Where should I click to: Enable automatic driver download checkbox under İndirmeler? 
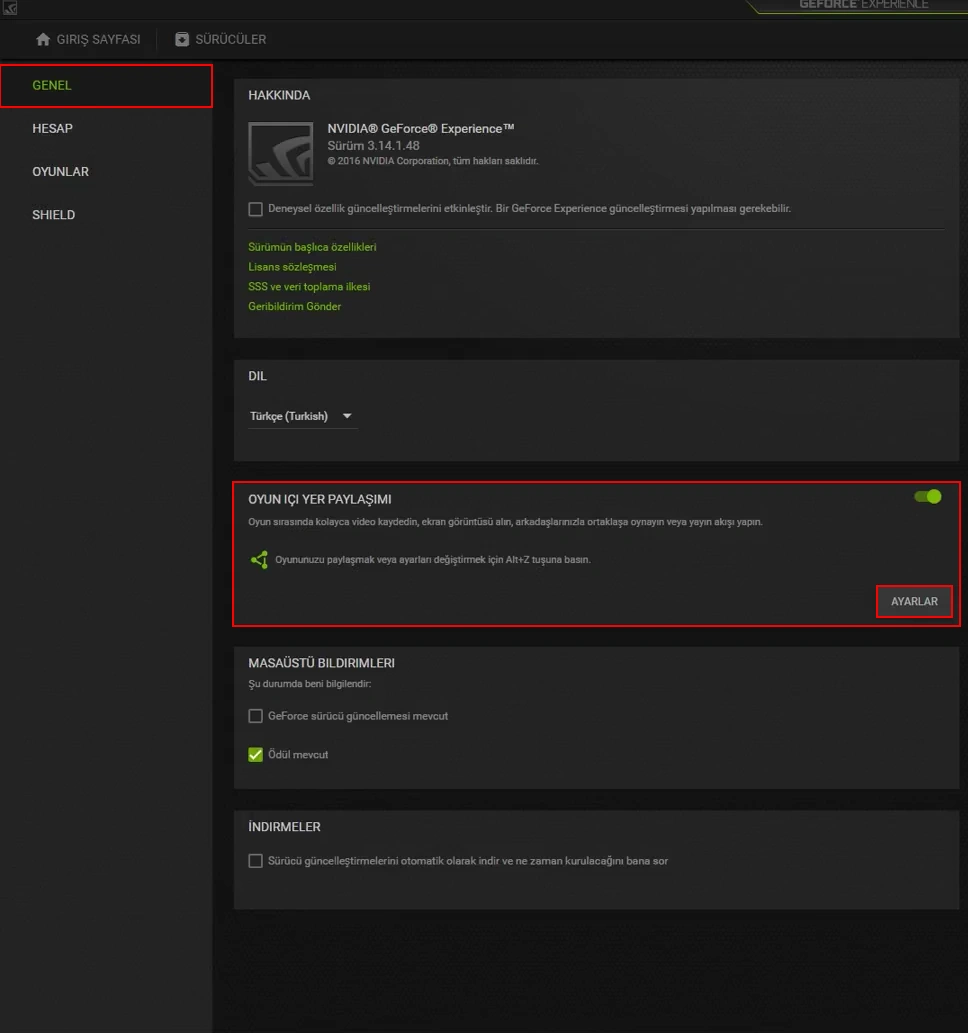click(x=256, y=861)
